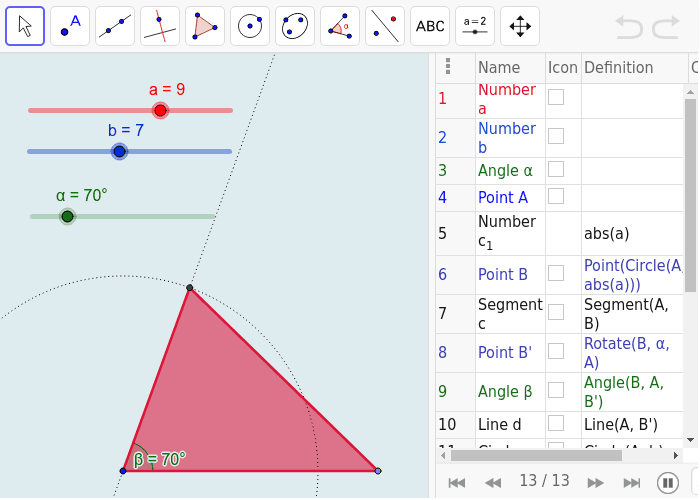Select the 'Point B' row name
The height and width of the screenshot is (500, 700).
(x=503, y=274)
